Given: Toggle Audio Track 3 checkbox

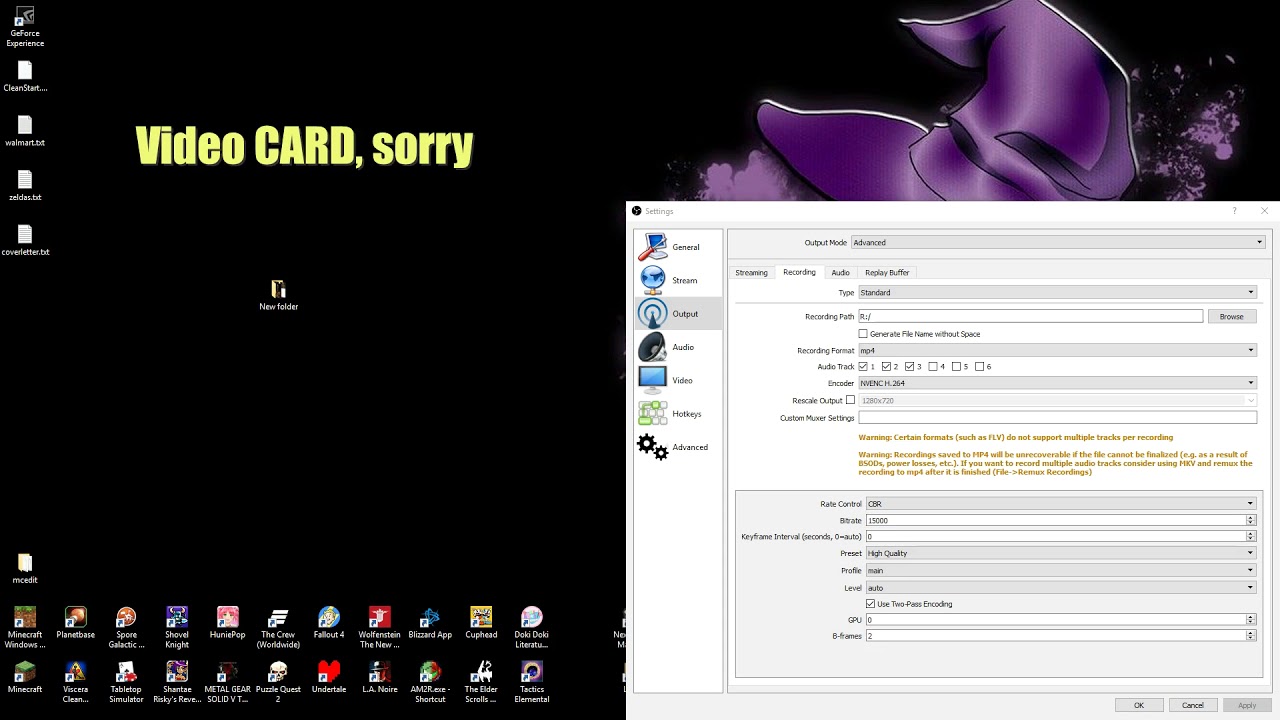Looking at the screenshot, I should point(910,367).
